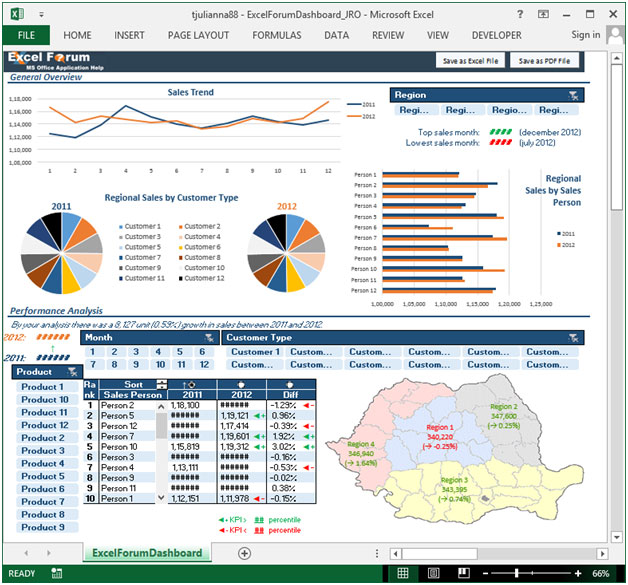Viewport: 628px width, 585px height.
Task: Select the Diff sort option button
Action: click(290, 385)
